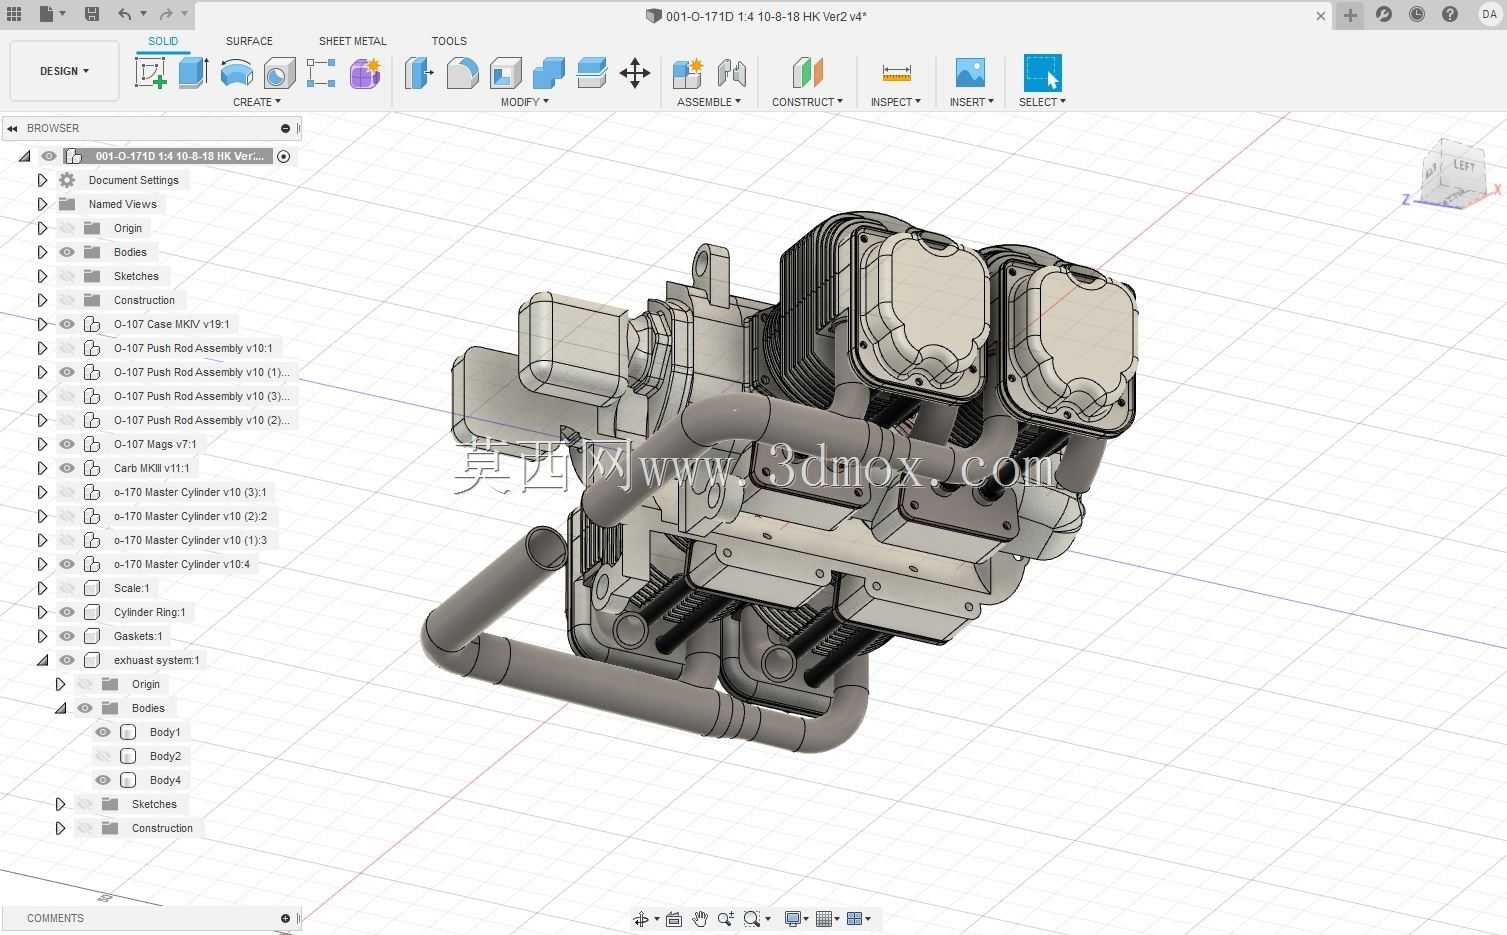Open the CREATE dropdown menu
1507x935 pixels.
[257, 102]
